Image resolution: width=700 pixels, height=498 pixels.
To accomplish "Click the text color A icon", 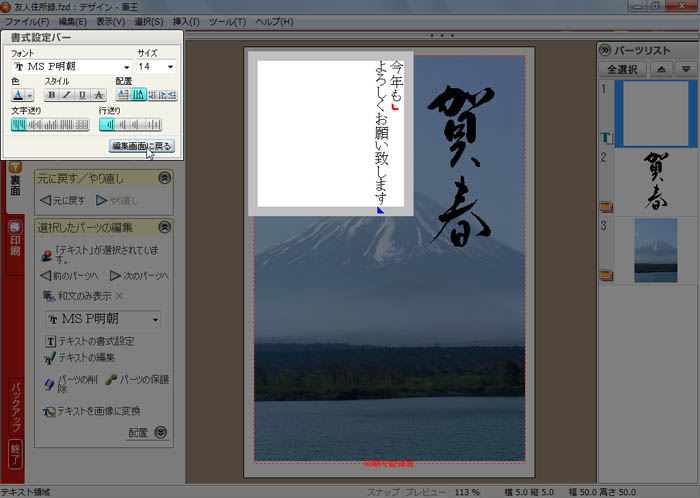I will 18,95.
